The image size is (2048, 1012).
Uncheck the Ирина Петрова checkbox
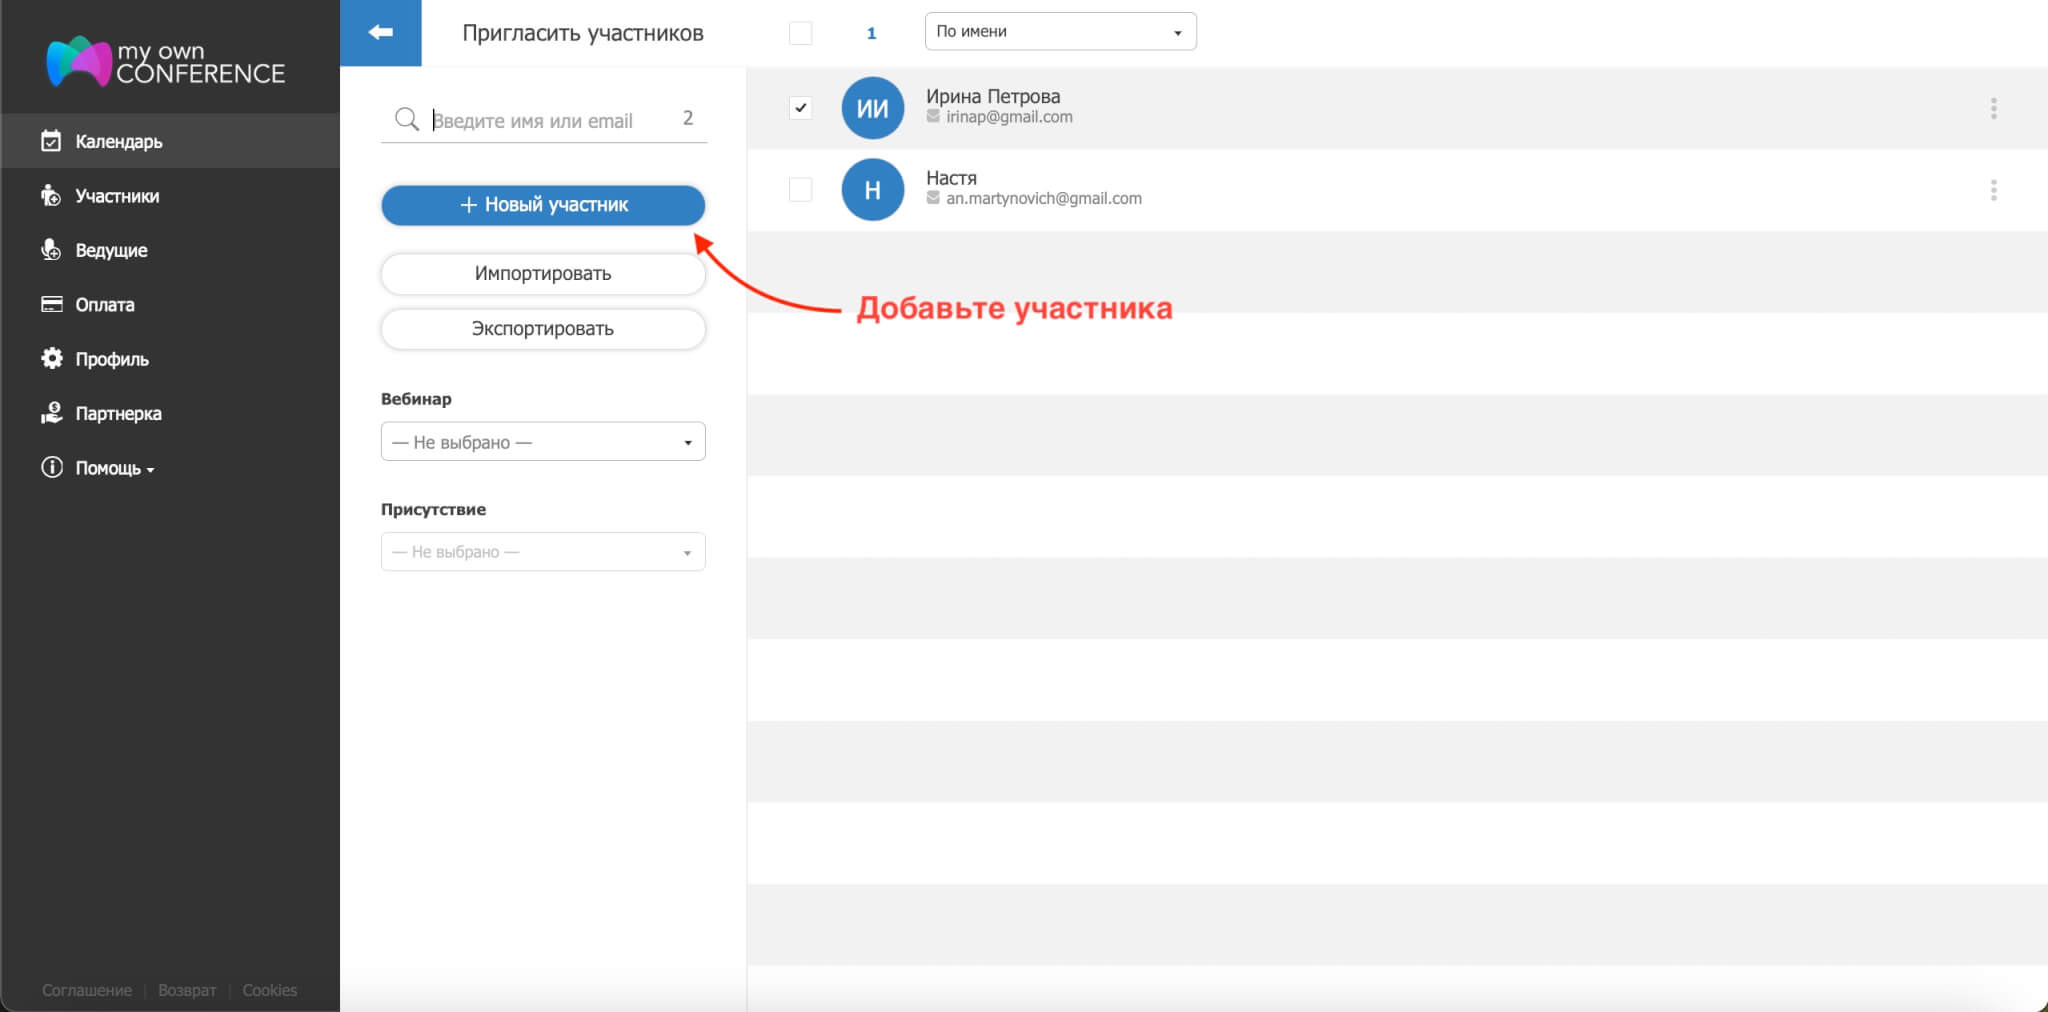(800, 108)
